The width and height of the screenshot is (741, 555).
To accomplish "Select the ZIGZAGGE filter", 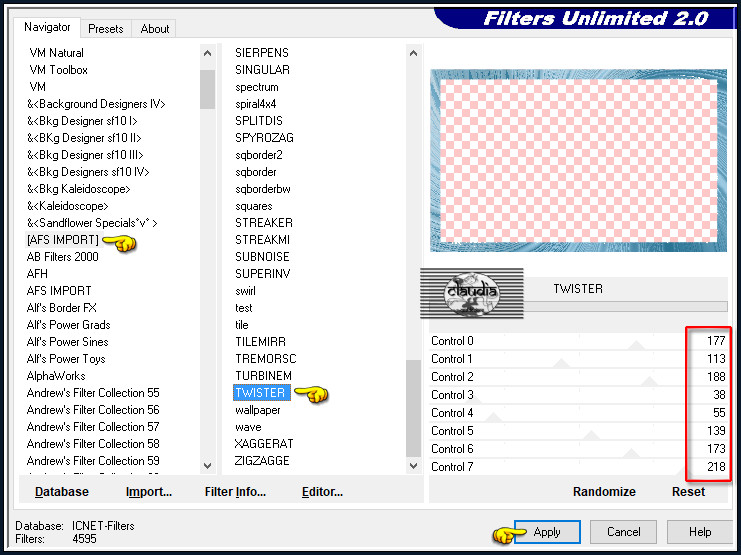I will [262, 461].
